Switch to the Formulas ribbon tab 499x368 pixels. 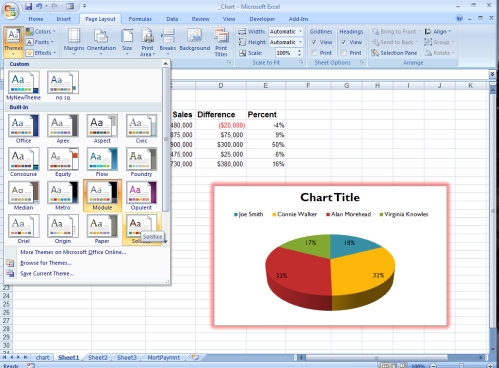[140, 19]
